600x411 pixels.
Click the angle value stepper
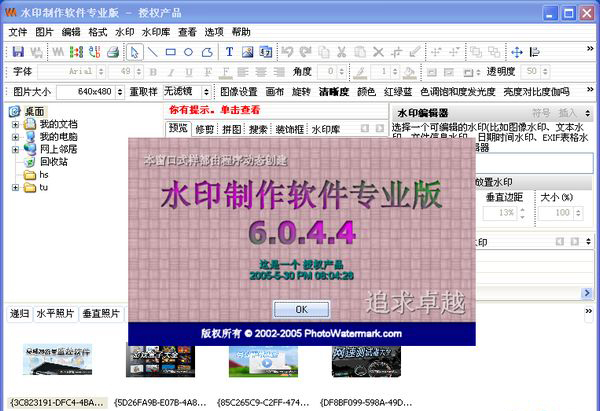click(342, 72)
